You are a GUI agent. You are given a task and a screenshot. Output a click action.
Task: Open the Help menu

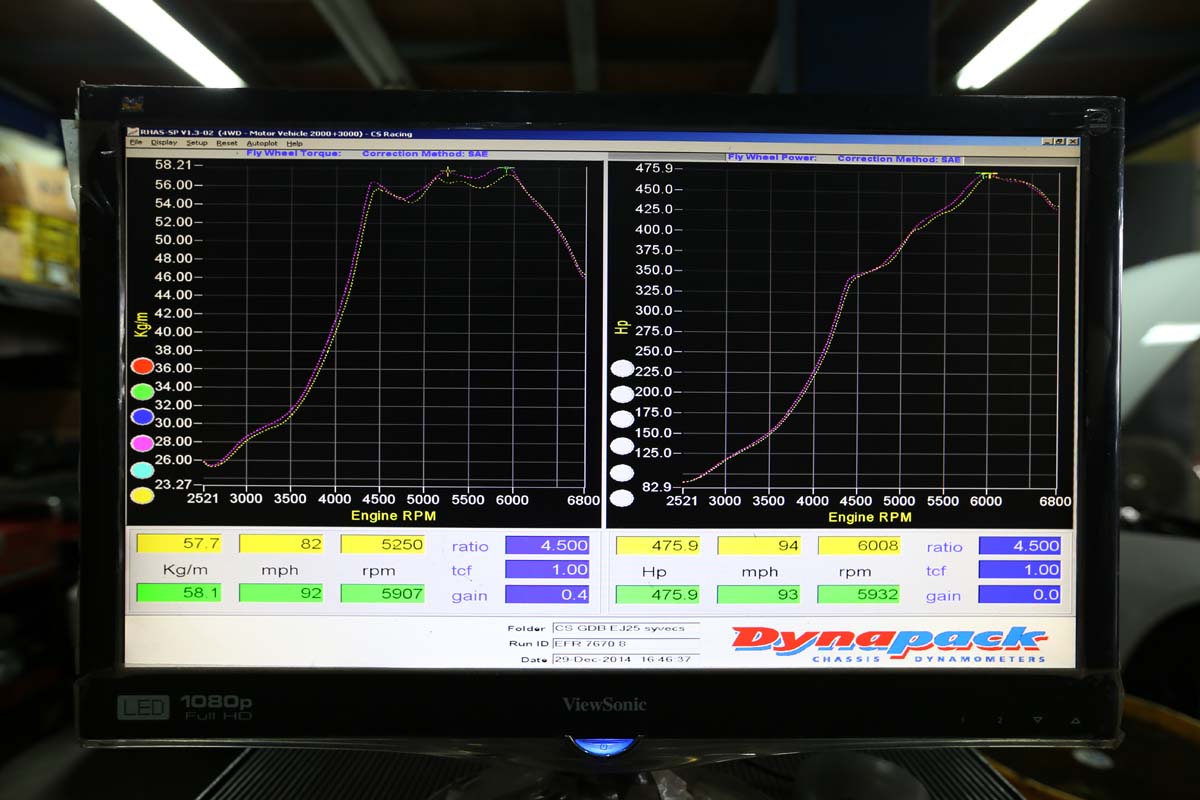pyautogui.click(x=294, y=143)
